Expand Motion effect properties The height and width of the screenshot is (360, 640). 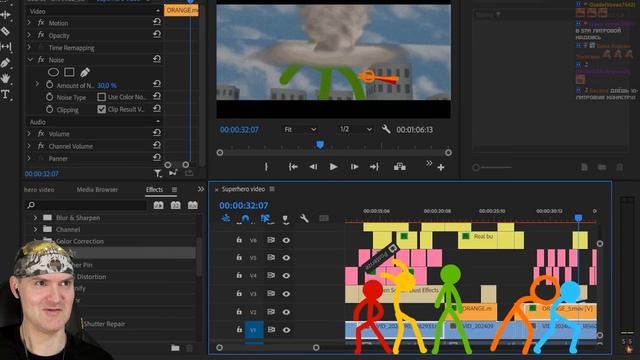pos(29,23)
